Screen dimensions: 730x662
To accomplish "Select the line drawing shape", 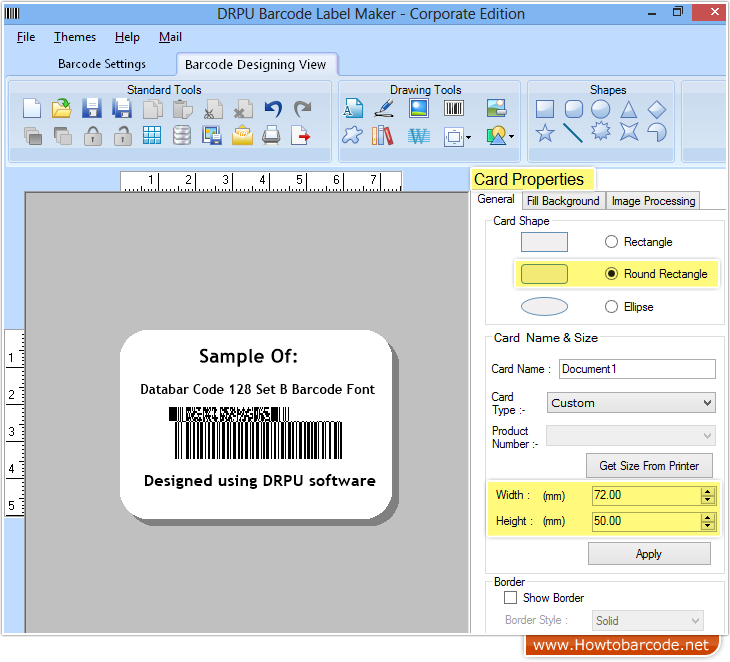I will [573, 133].
